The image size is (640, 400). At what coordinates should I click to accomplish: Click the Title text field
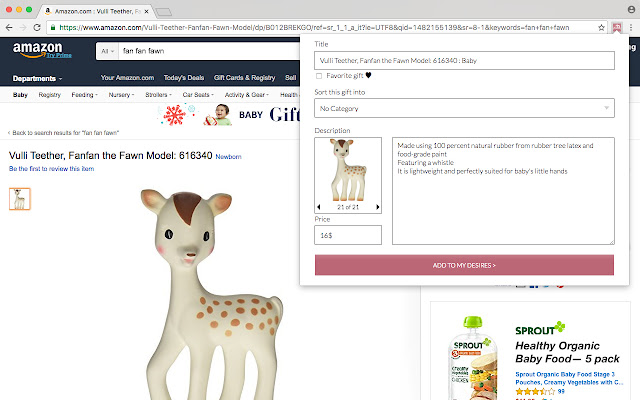click(x=464, y=60)
